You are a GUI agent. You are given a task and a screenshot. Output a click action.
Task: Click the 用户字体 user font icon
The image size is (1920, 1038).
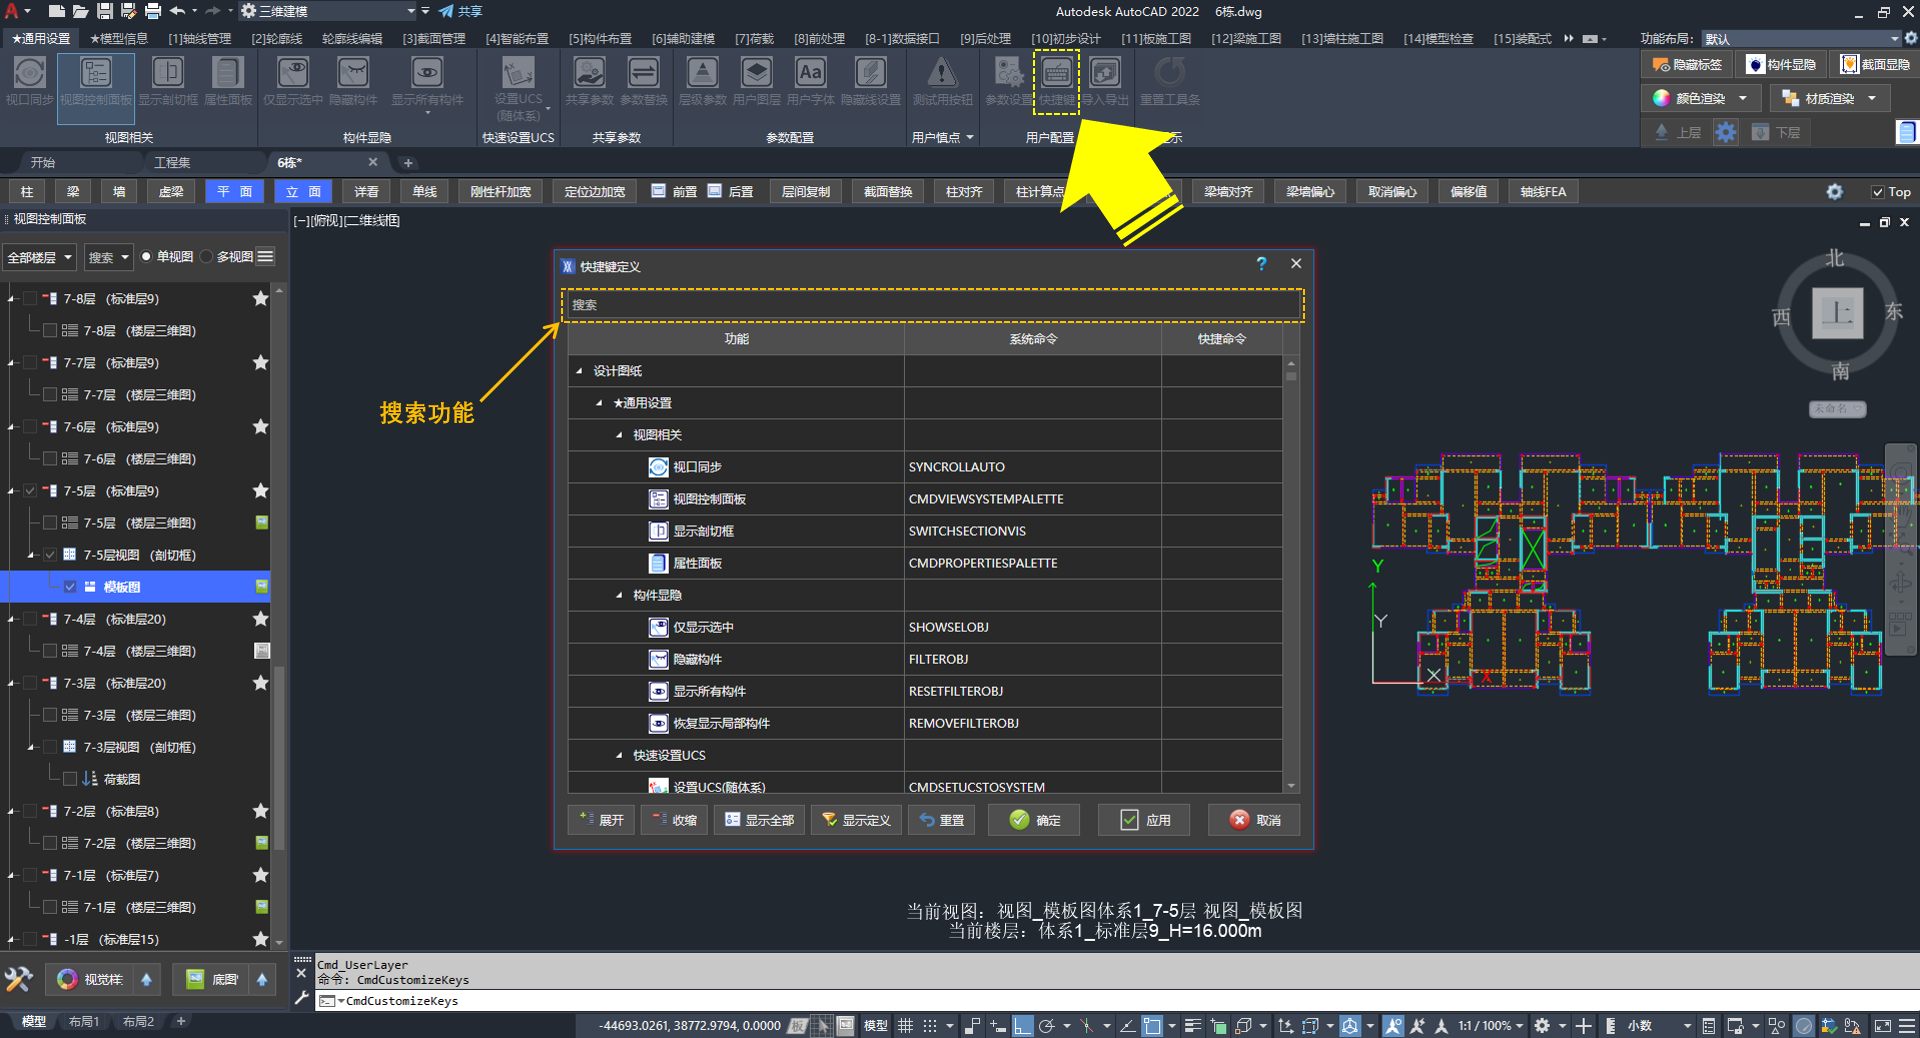tap(810, 81)
